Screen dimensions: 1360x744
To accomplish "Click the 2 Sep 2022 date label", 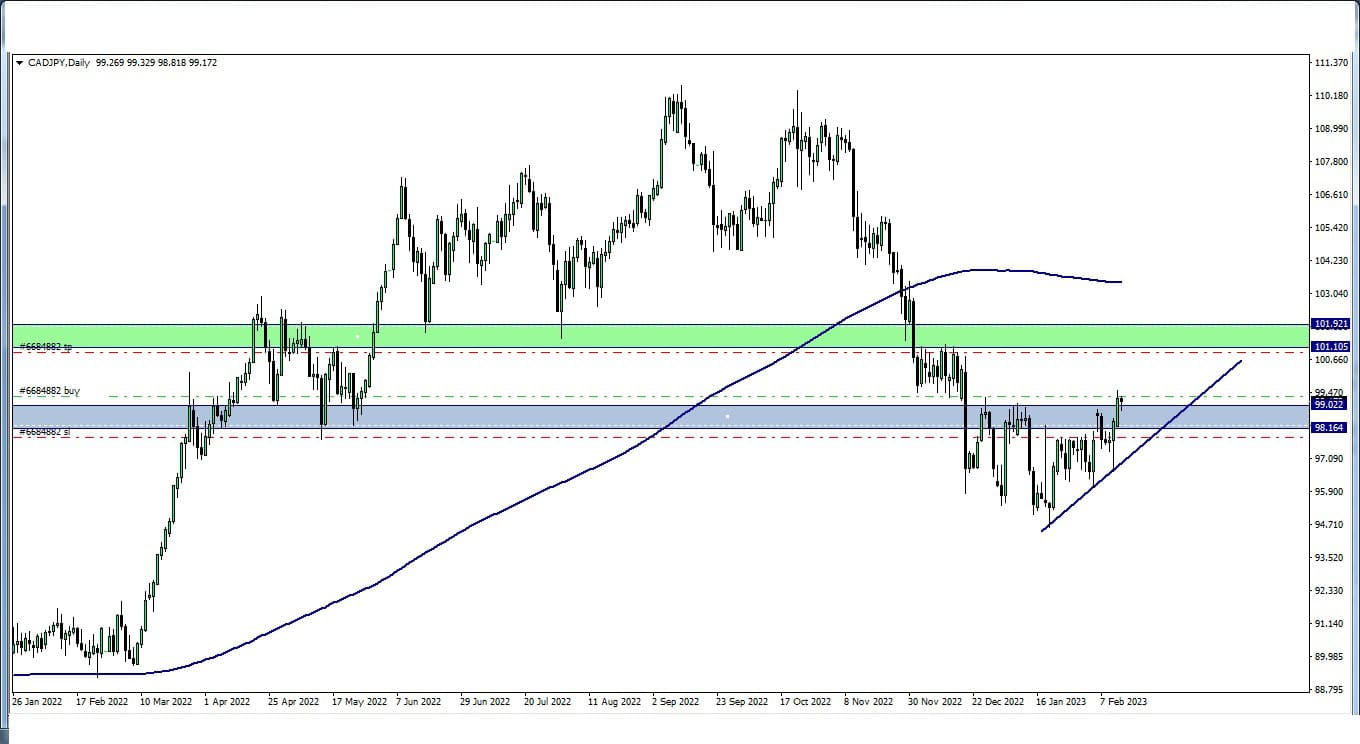I will coord(676,702).
